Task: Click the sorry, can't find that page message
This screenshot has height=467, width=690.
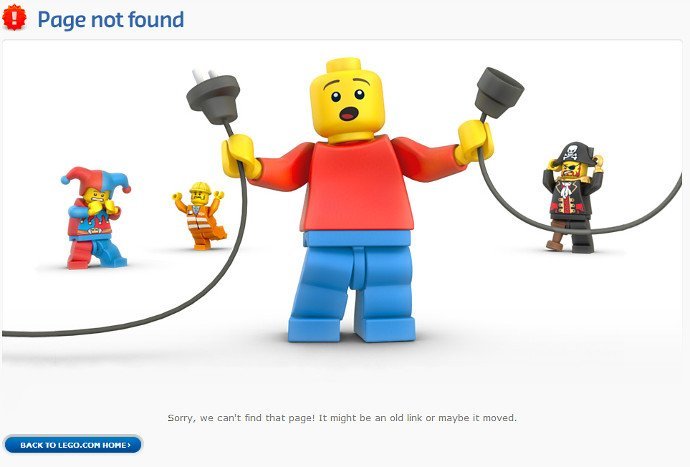Action: click(x=342, y=417)
